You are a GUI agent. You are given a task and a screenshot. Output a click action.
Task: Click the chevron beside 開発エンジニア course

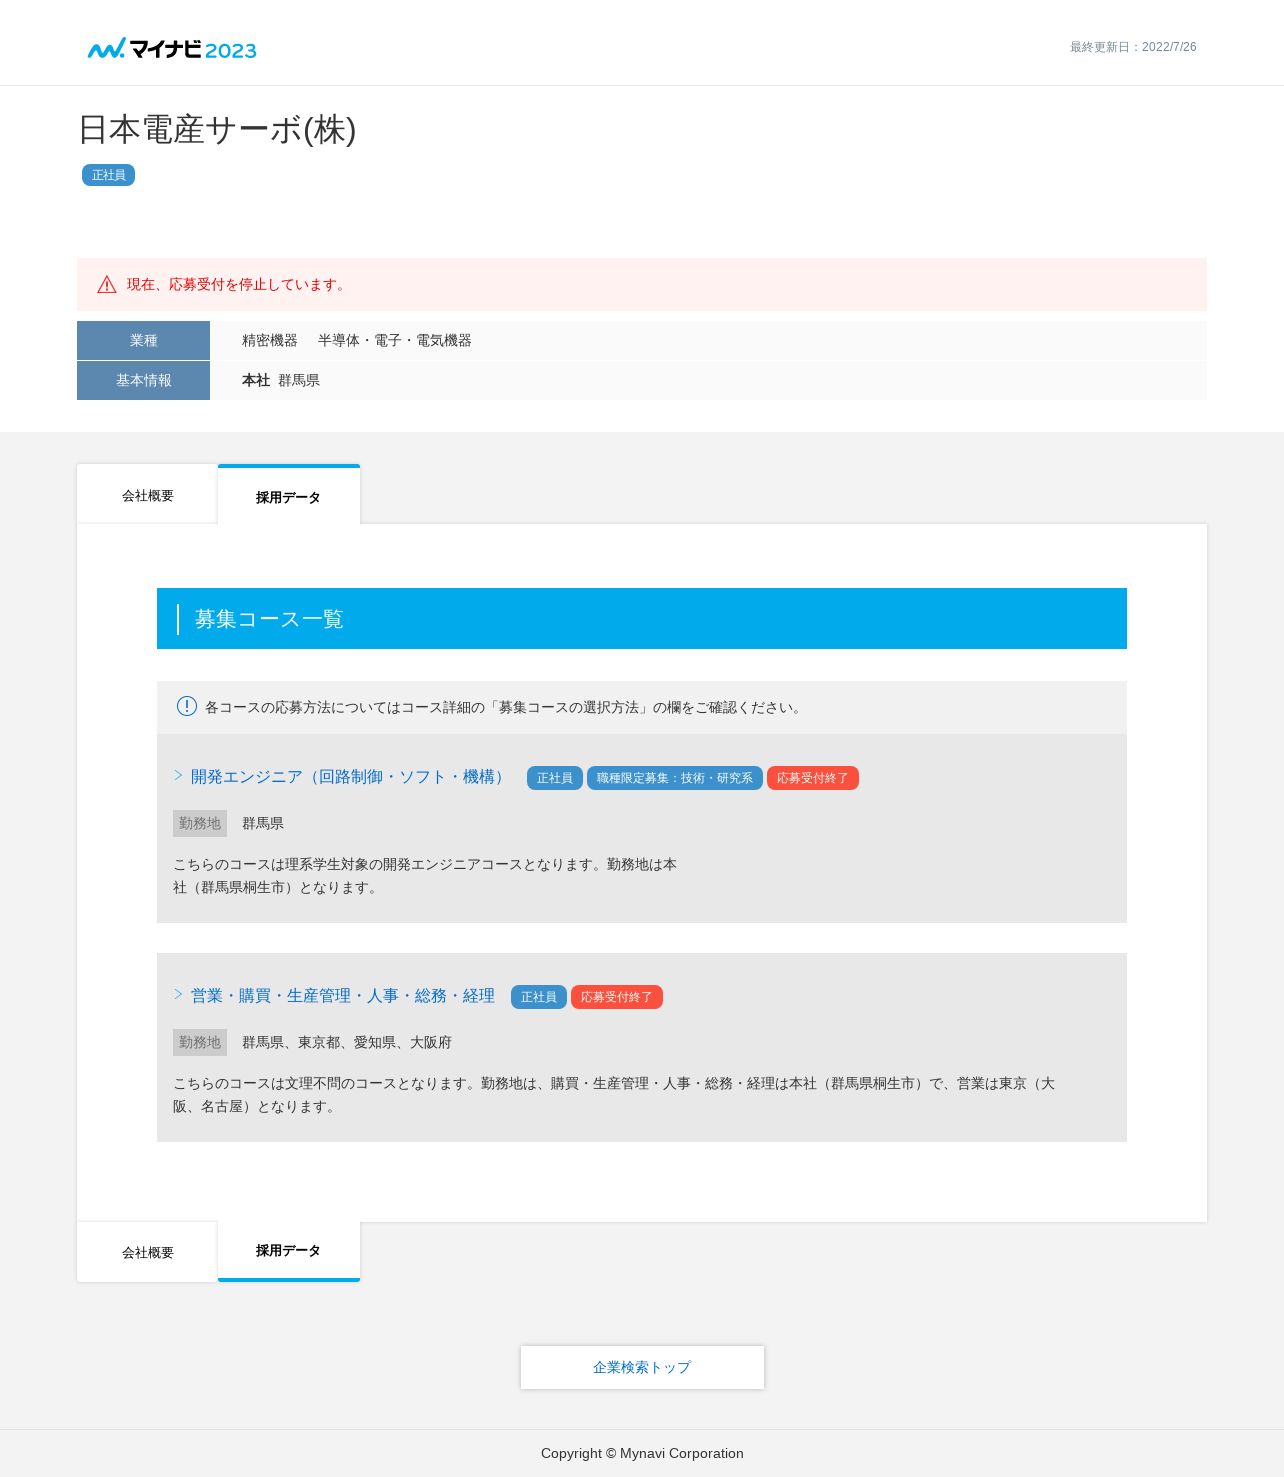[178, 775]
